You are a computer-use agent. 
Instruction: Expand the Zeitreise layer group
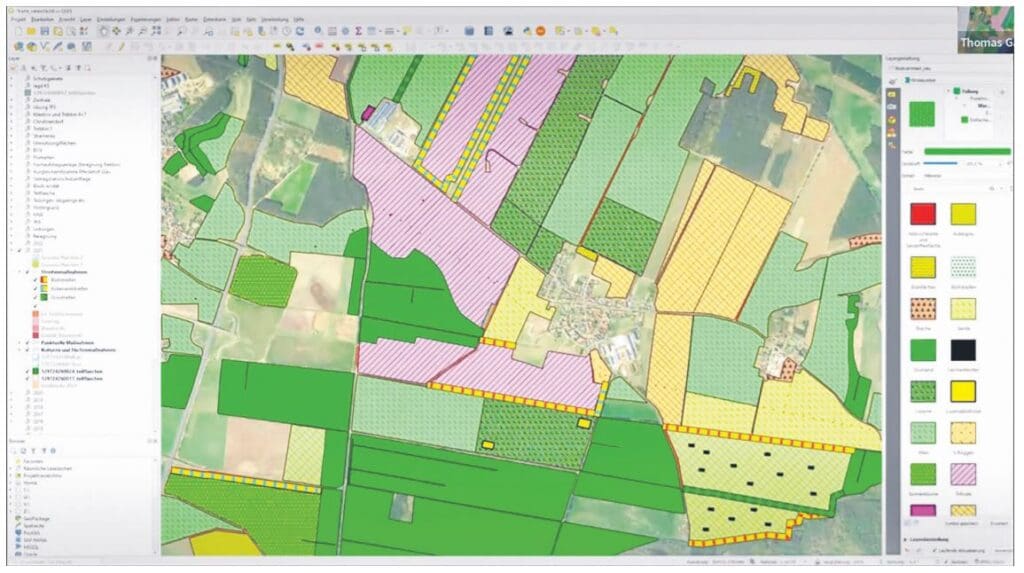pyautogui.click(x=11, y=100)
